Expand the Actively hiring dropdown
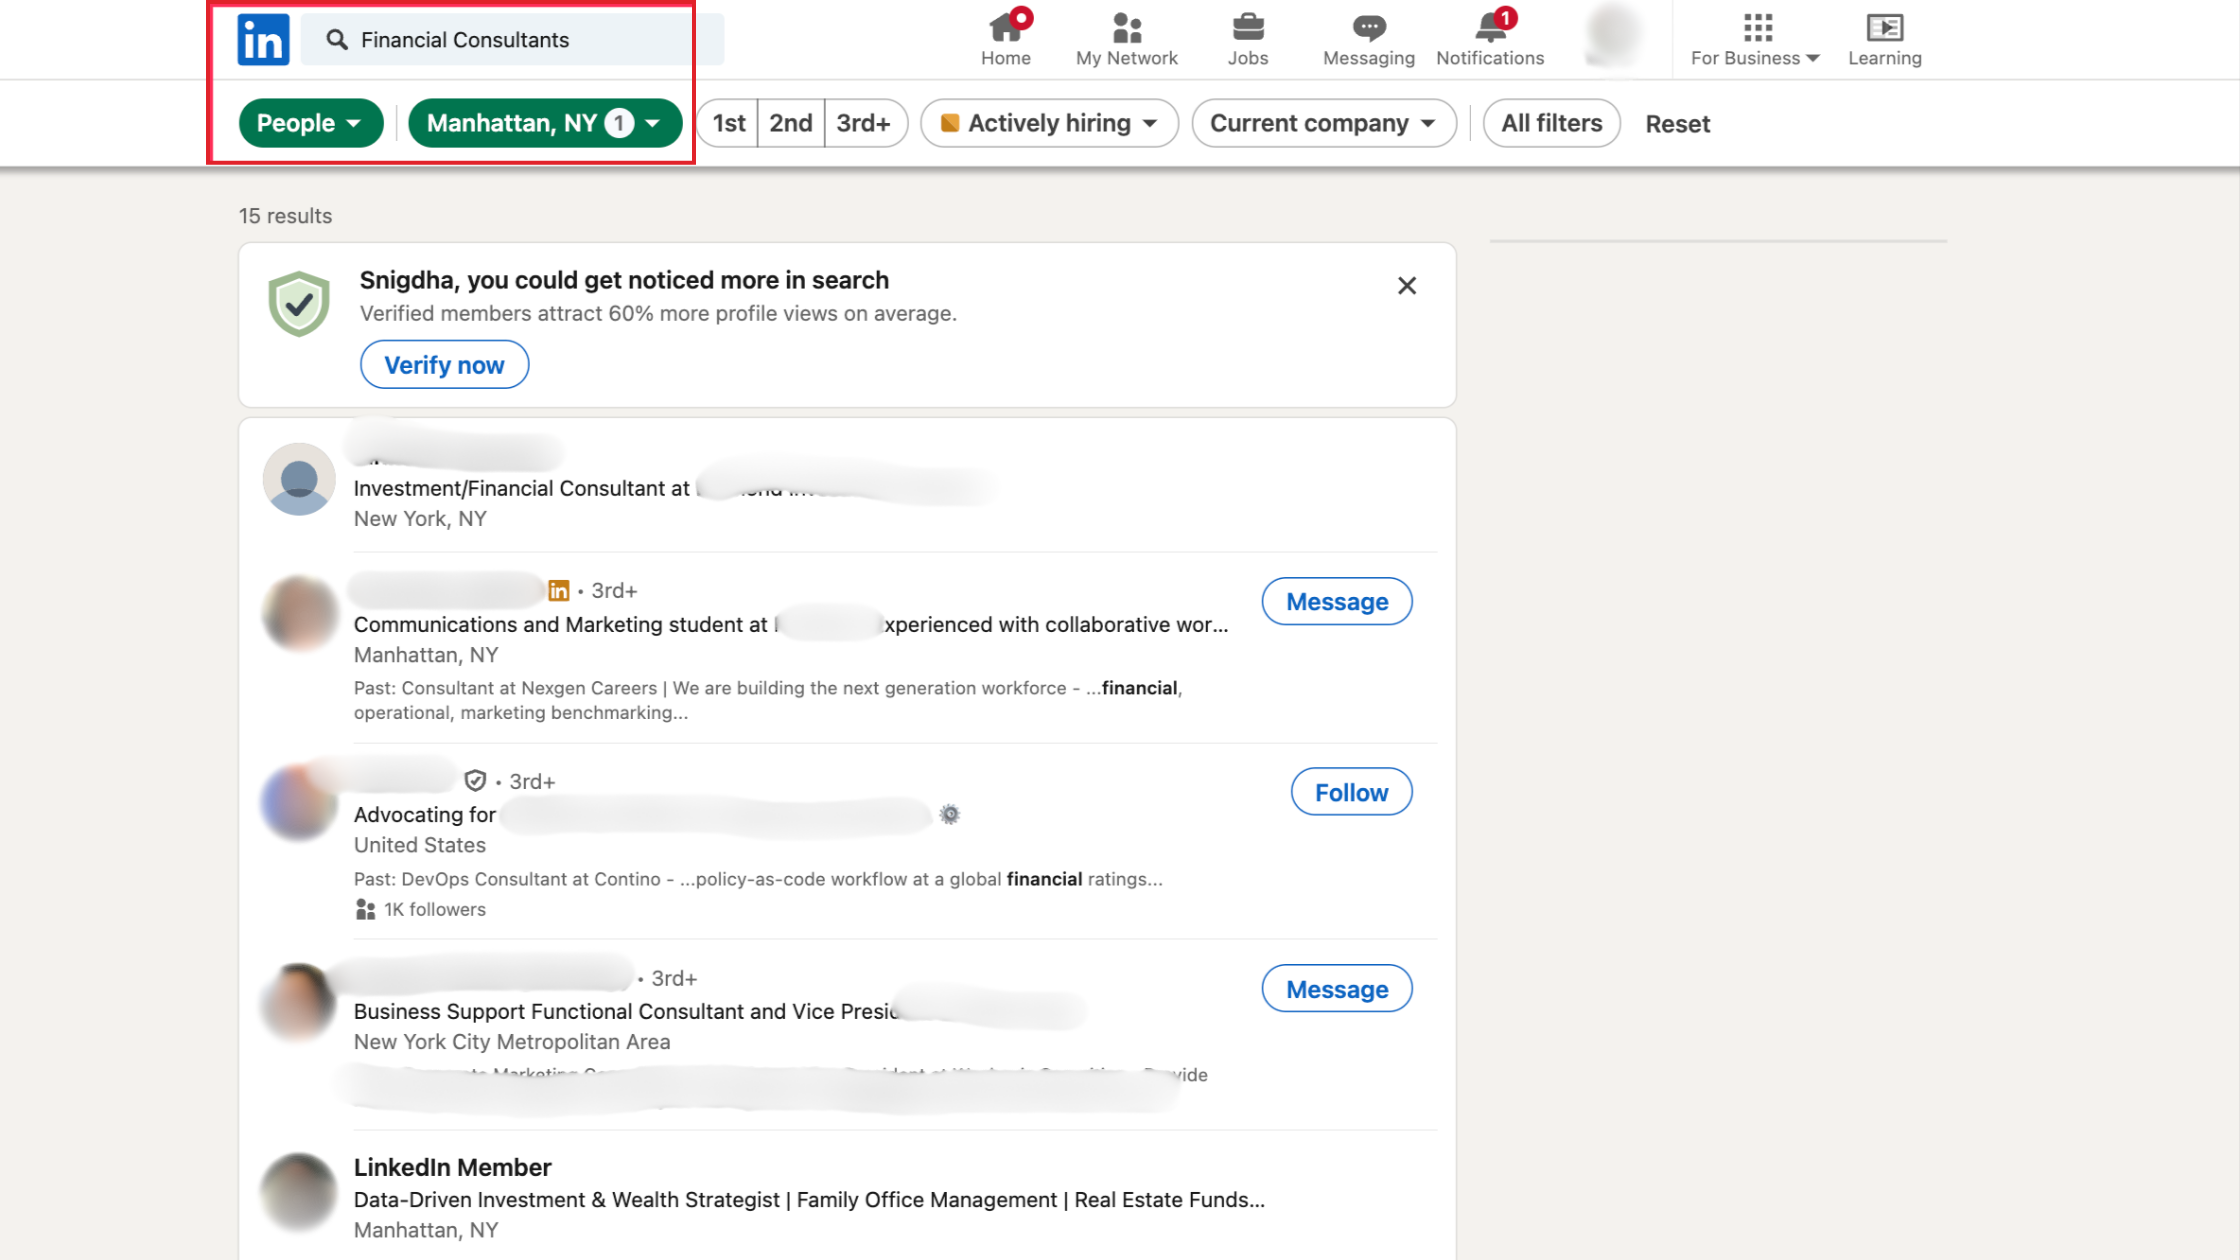 click(x=1049, y=123)
